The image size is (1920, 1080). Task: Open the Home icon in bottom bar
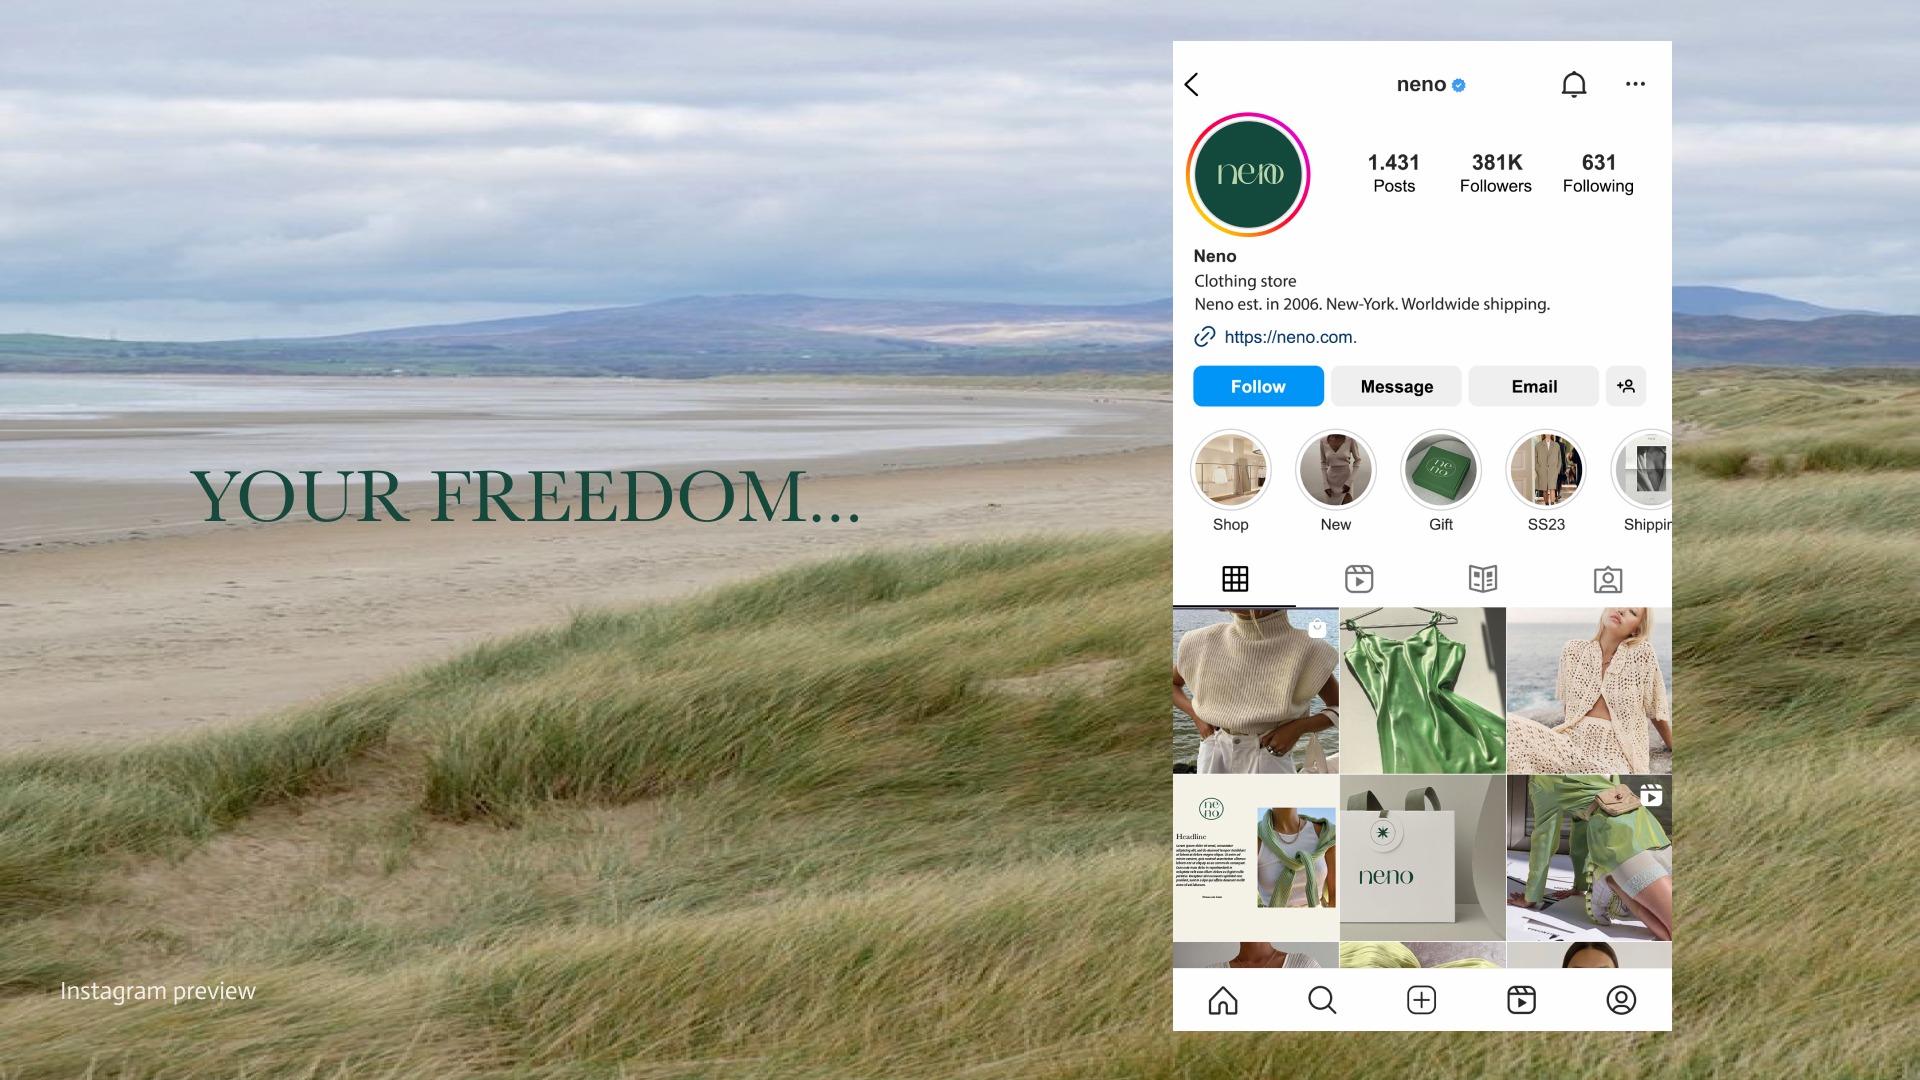pyautogui.click(x=1223, y=1000)
